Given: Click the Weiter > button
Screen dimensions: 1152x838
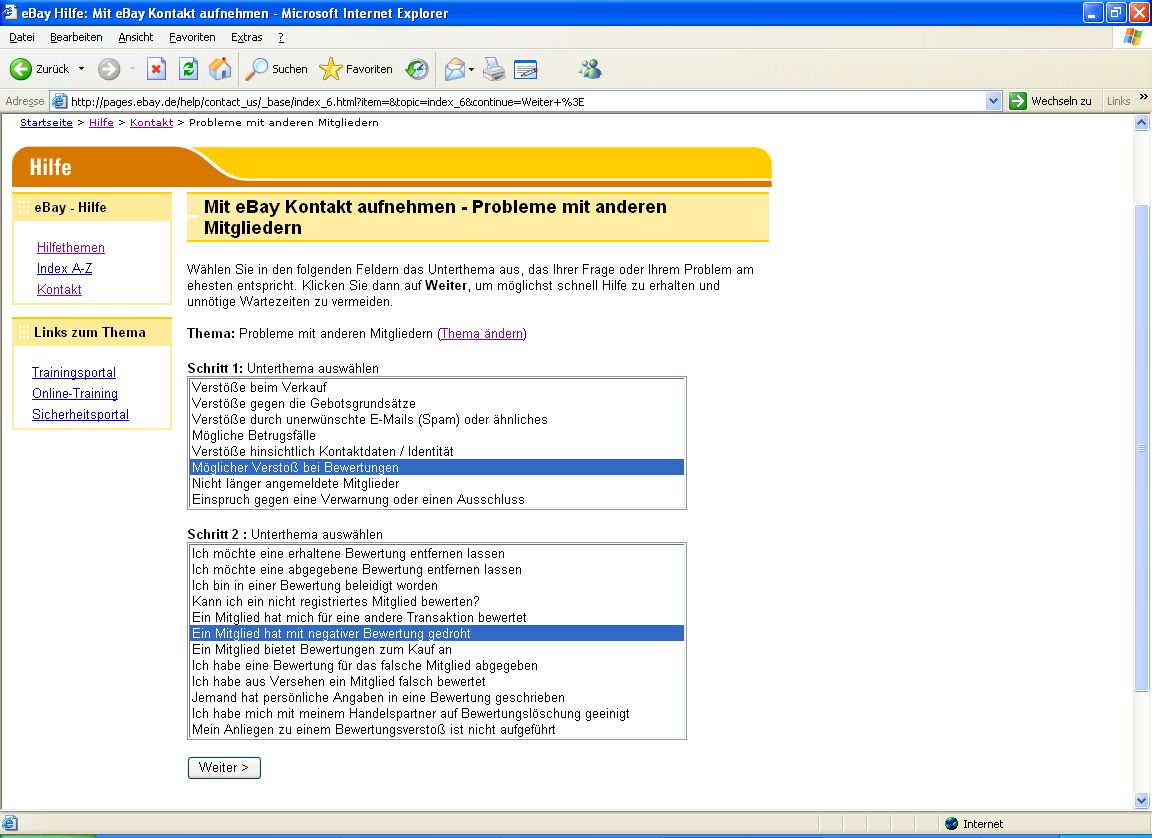Looking at the screenshot, I should coord(224,767).
